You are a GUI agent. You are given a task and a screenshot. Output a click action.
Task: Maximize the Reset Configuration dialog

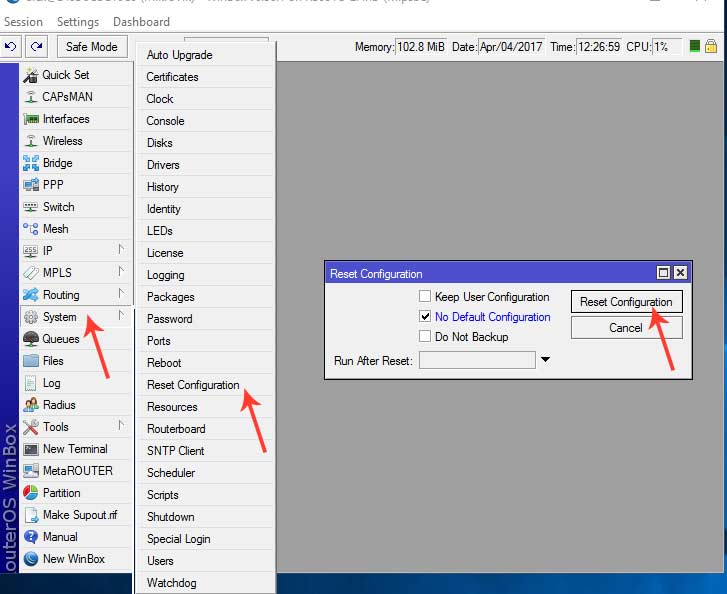pyautogui.click(x=663, y=273)
